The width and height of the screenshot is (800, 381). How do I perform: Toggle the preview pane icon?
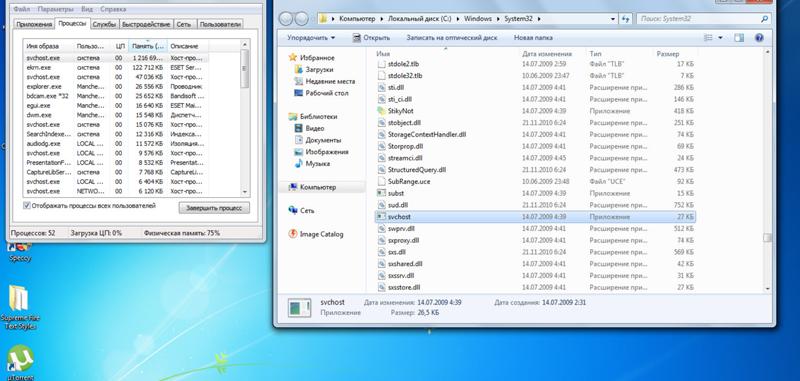point(739,38)
